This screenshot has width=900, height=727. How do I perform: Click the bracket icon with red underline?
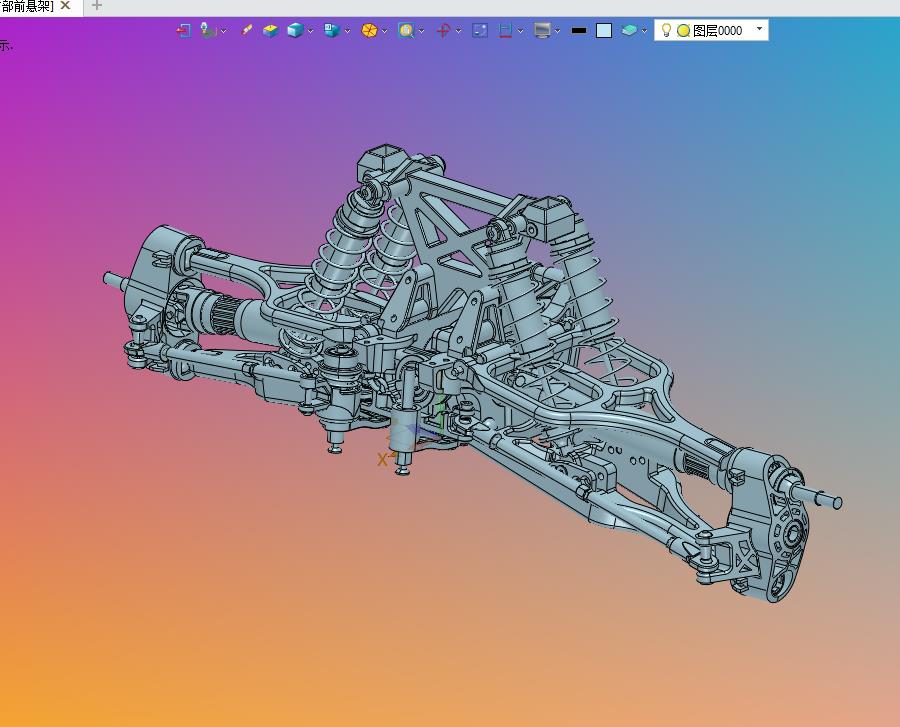(505, 30)
